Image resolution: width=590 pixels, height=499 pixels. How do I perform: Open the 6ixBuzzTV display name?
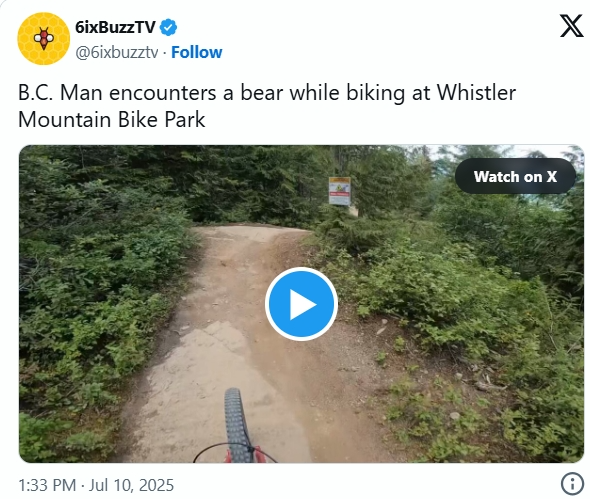point(115,27)
